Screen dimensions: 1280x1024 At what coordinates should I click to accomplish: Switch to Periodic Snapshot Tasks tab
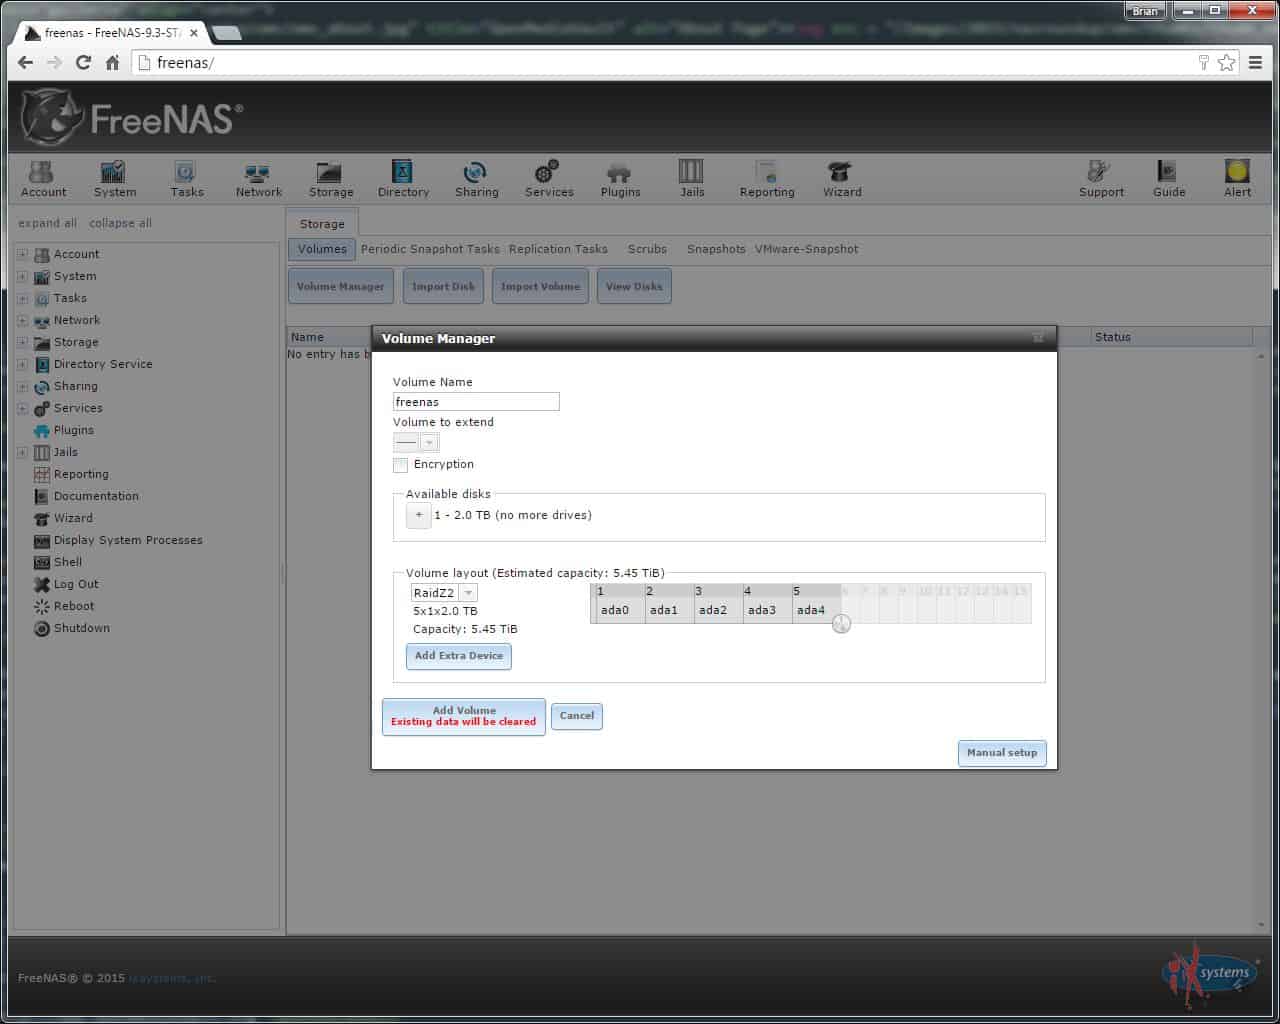tap(430, 249)
